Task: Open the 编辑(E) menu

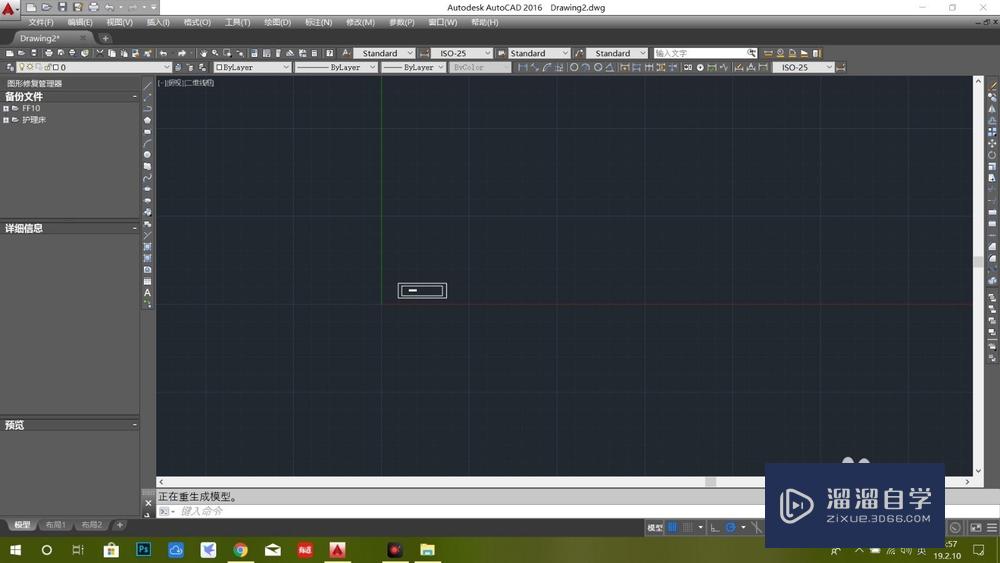Action: tap(80, 22)
